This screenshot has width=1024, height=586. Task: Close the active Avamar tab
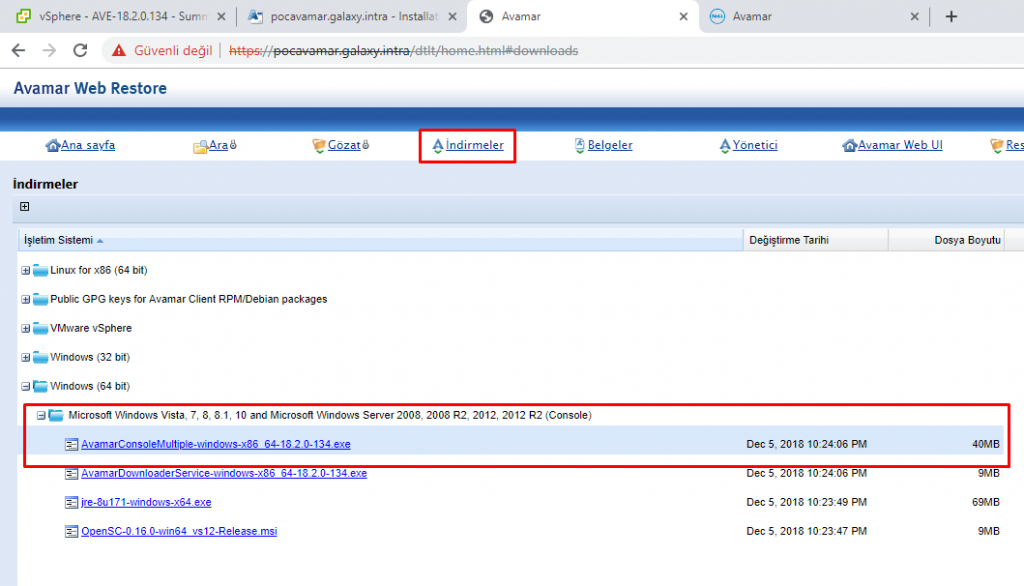pyautogui.click(x=683, y=16)
